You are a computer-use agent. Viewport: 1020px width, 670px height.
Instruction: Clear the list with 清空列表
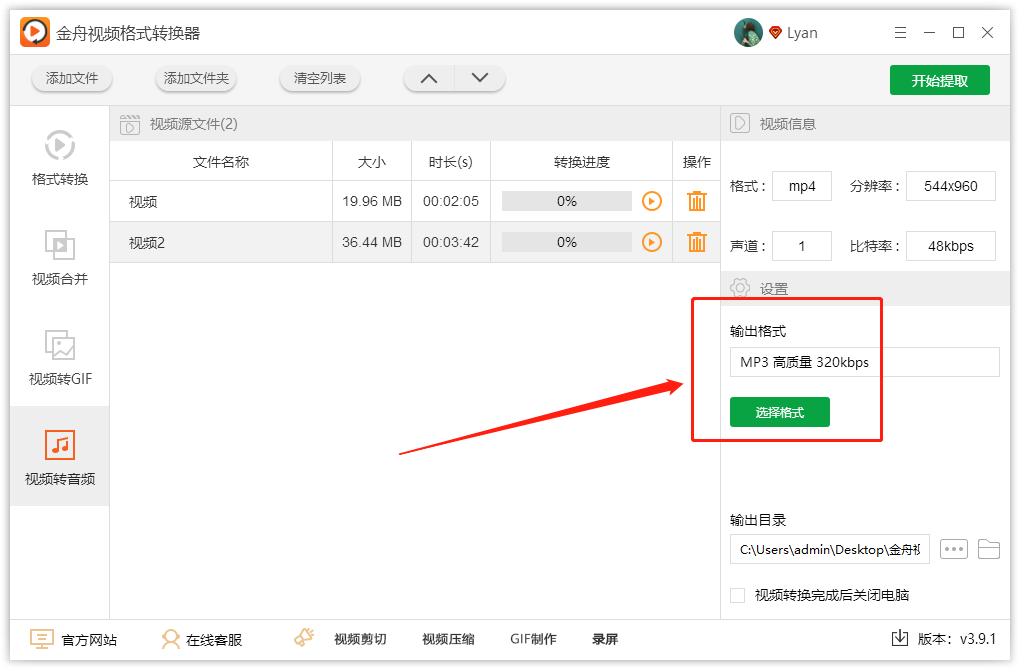319,79
